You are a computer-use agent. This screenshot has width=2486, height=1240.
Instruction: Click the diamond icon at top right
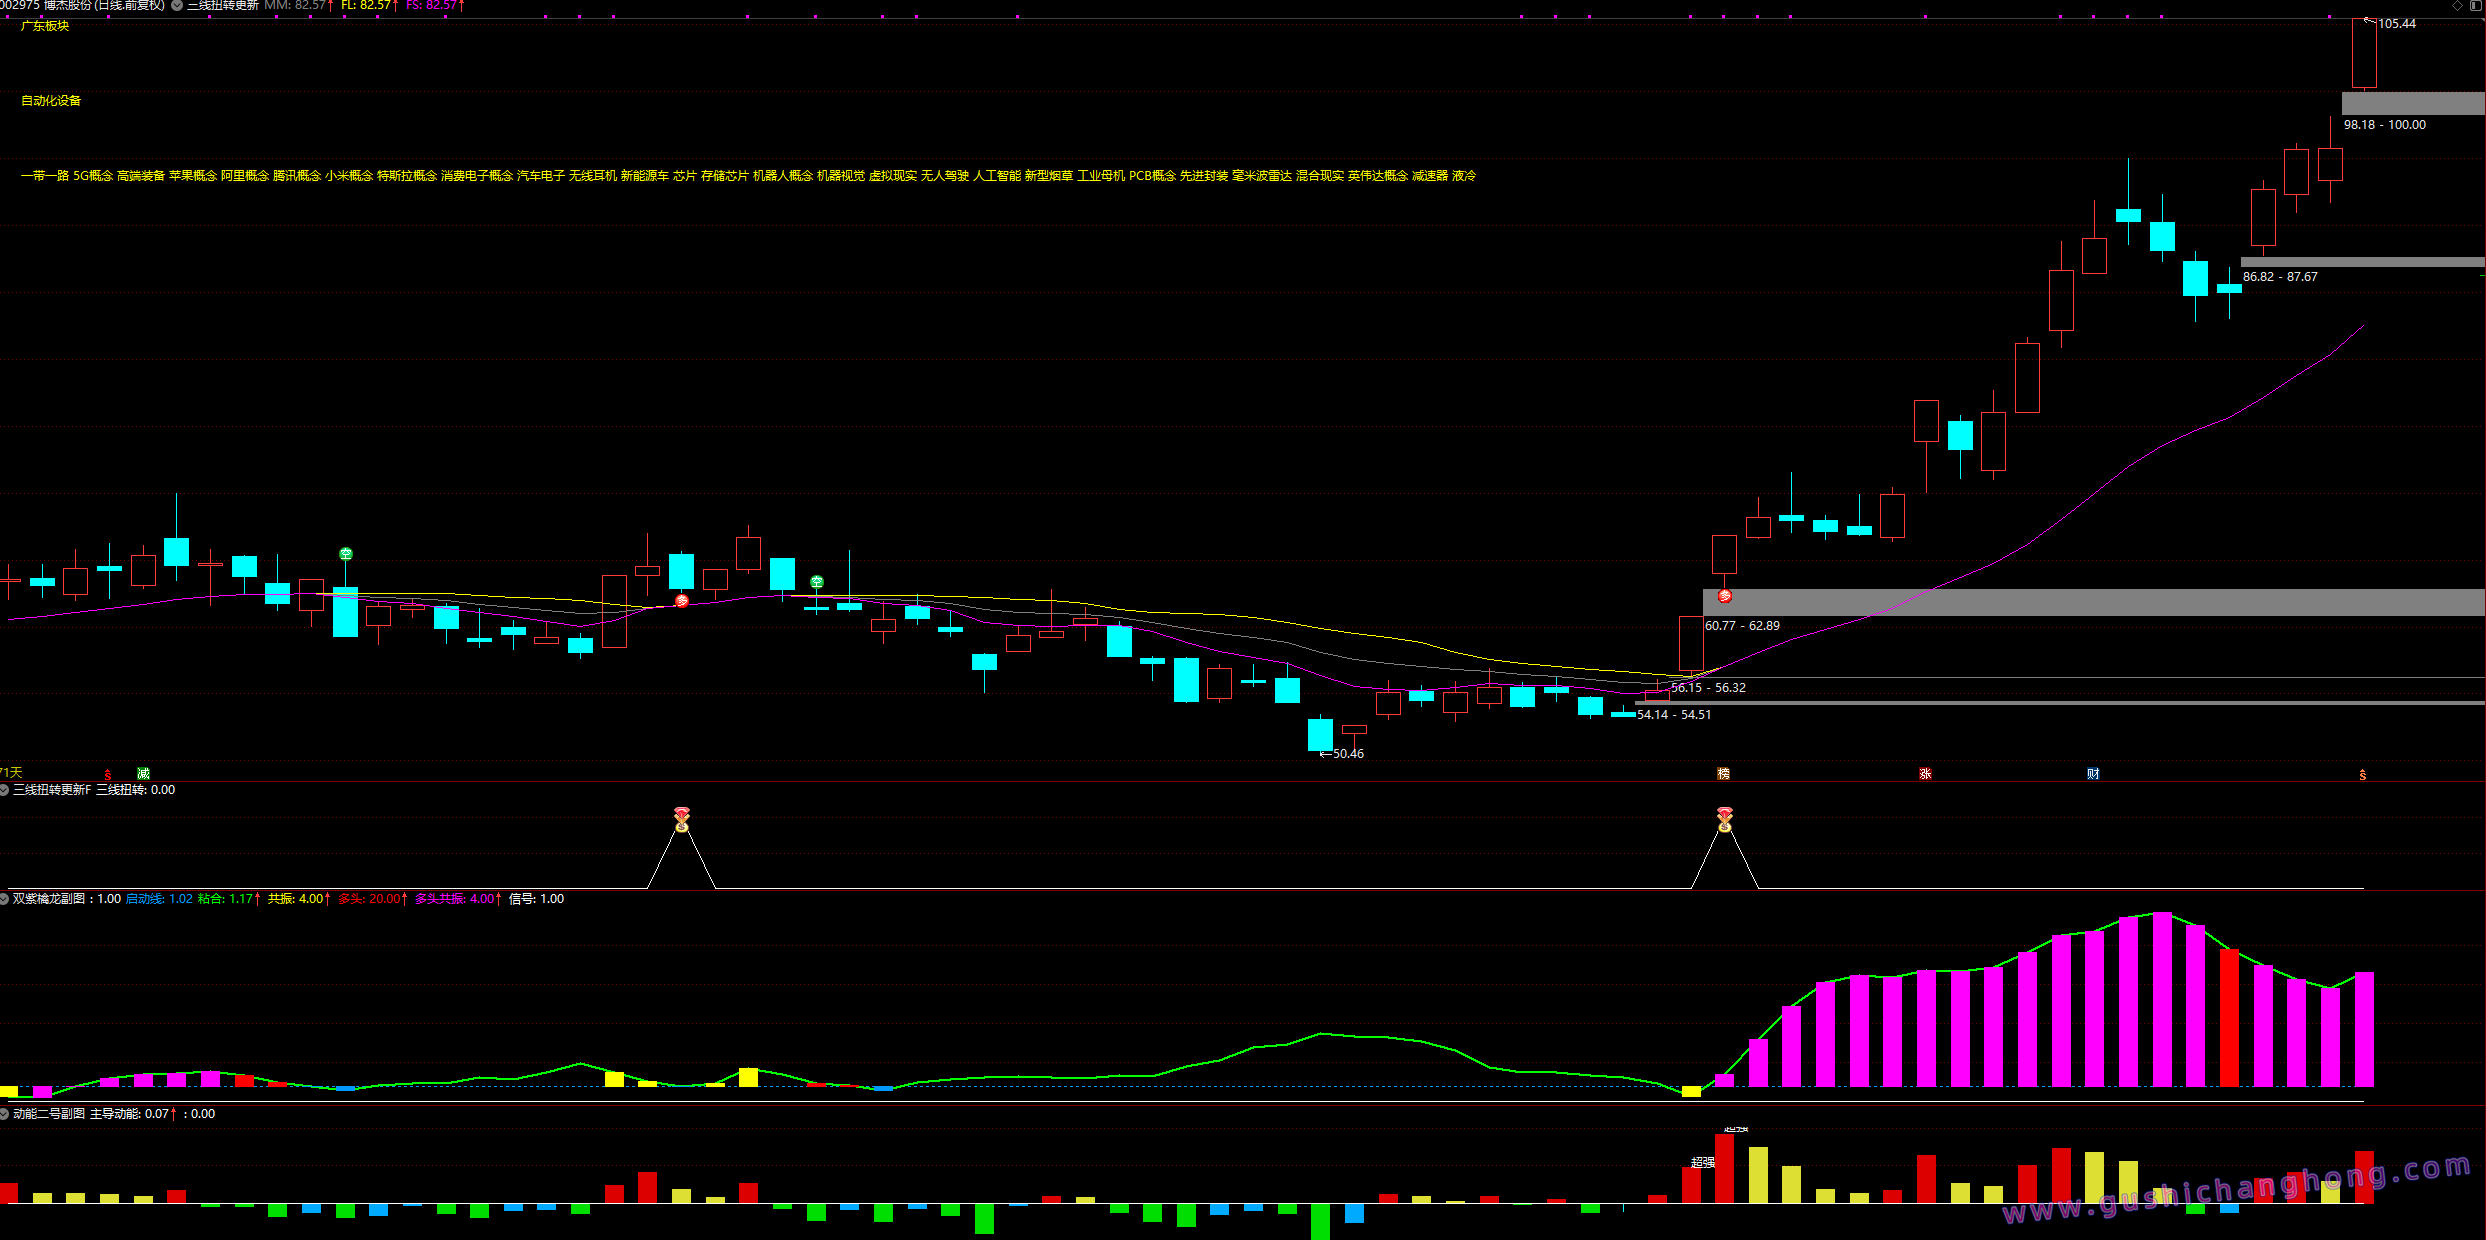[2457, 6]
